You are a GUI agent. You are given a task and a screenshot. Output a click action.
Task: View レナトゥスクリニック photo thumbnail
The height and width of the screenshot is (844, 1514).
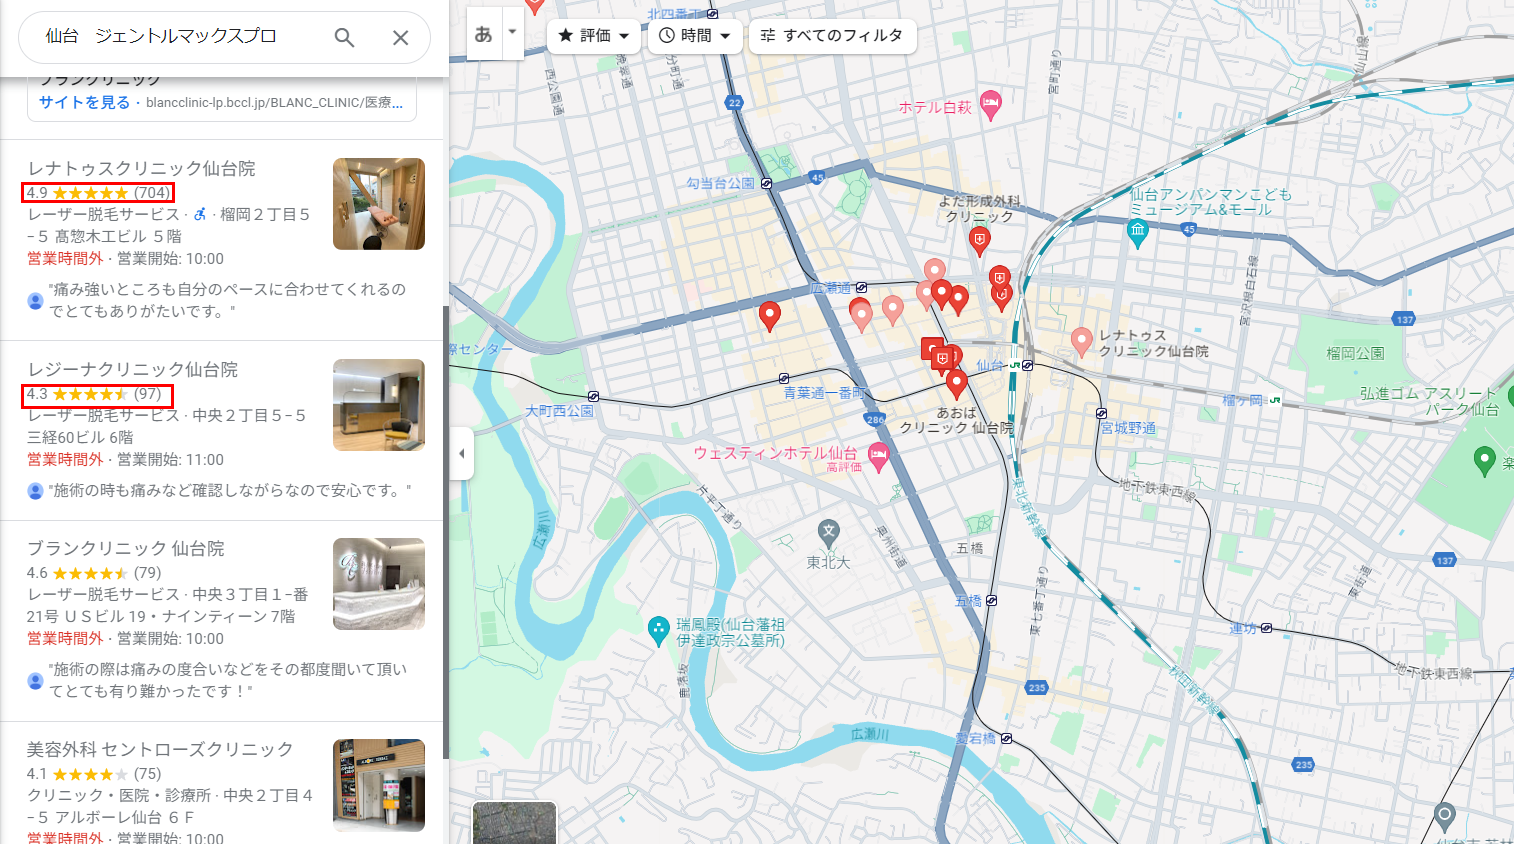(379, 204)
